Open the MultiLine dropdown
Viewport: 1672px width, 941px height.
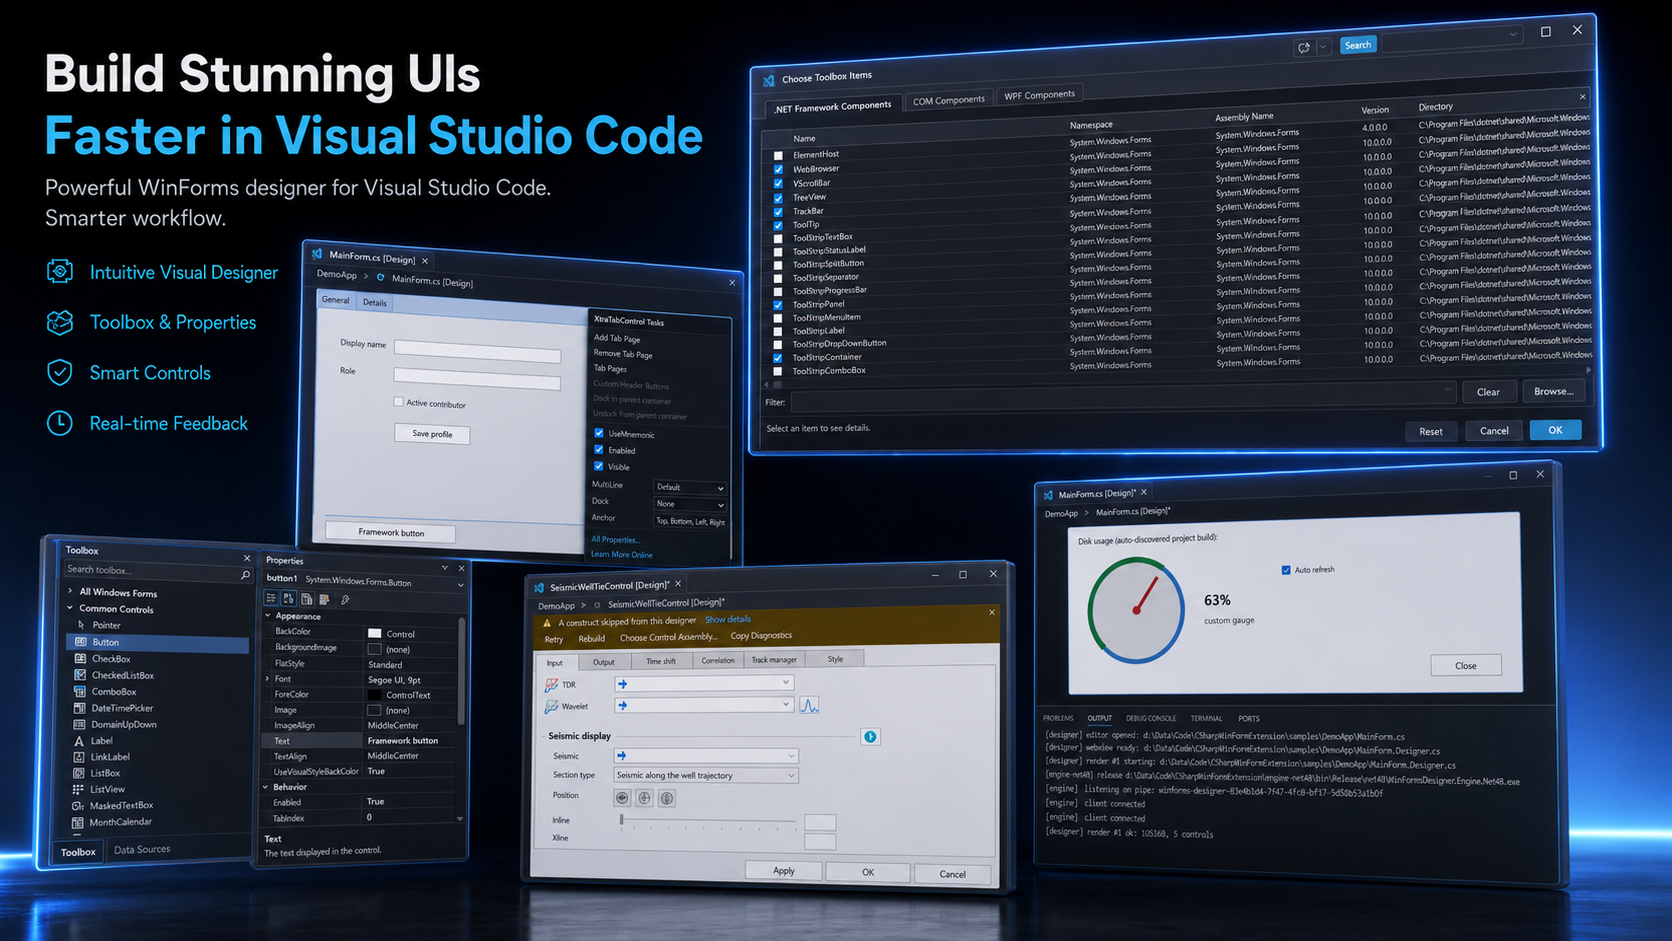tap(689, 487)
